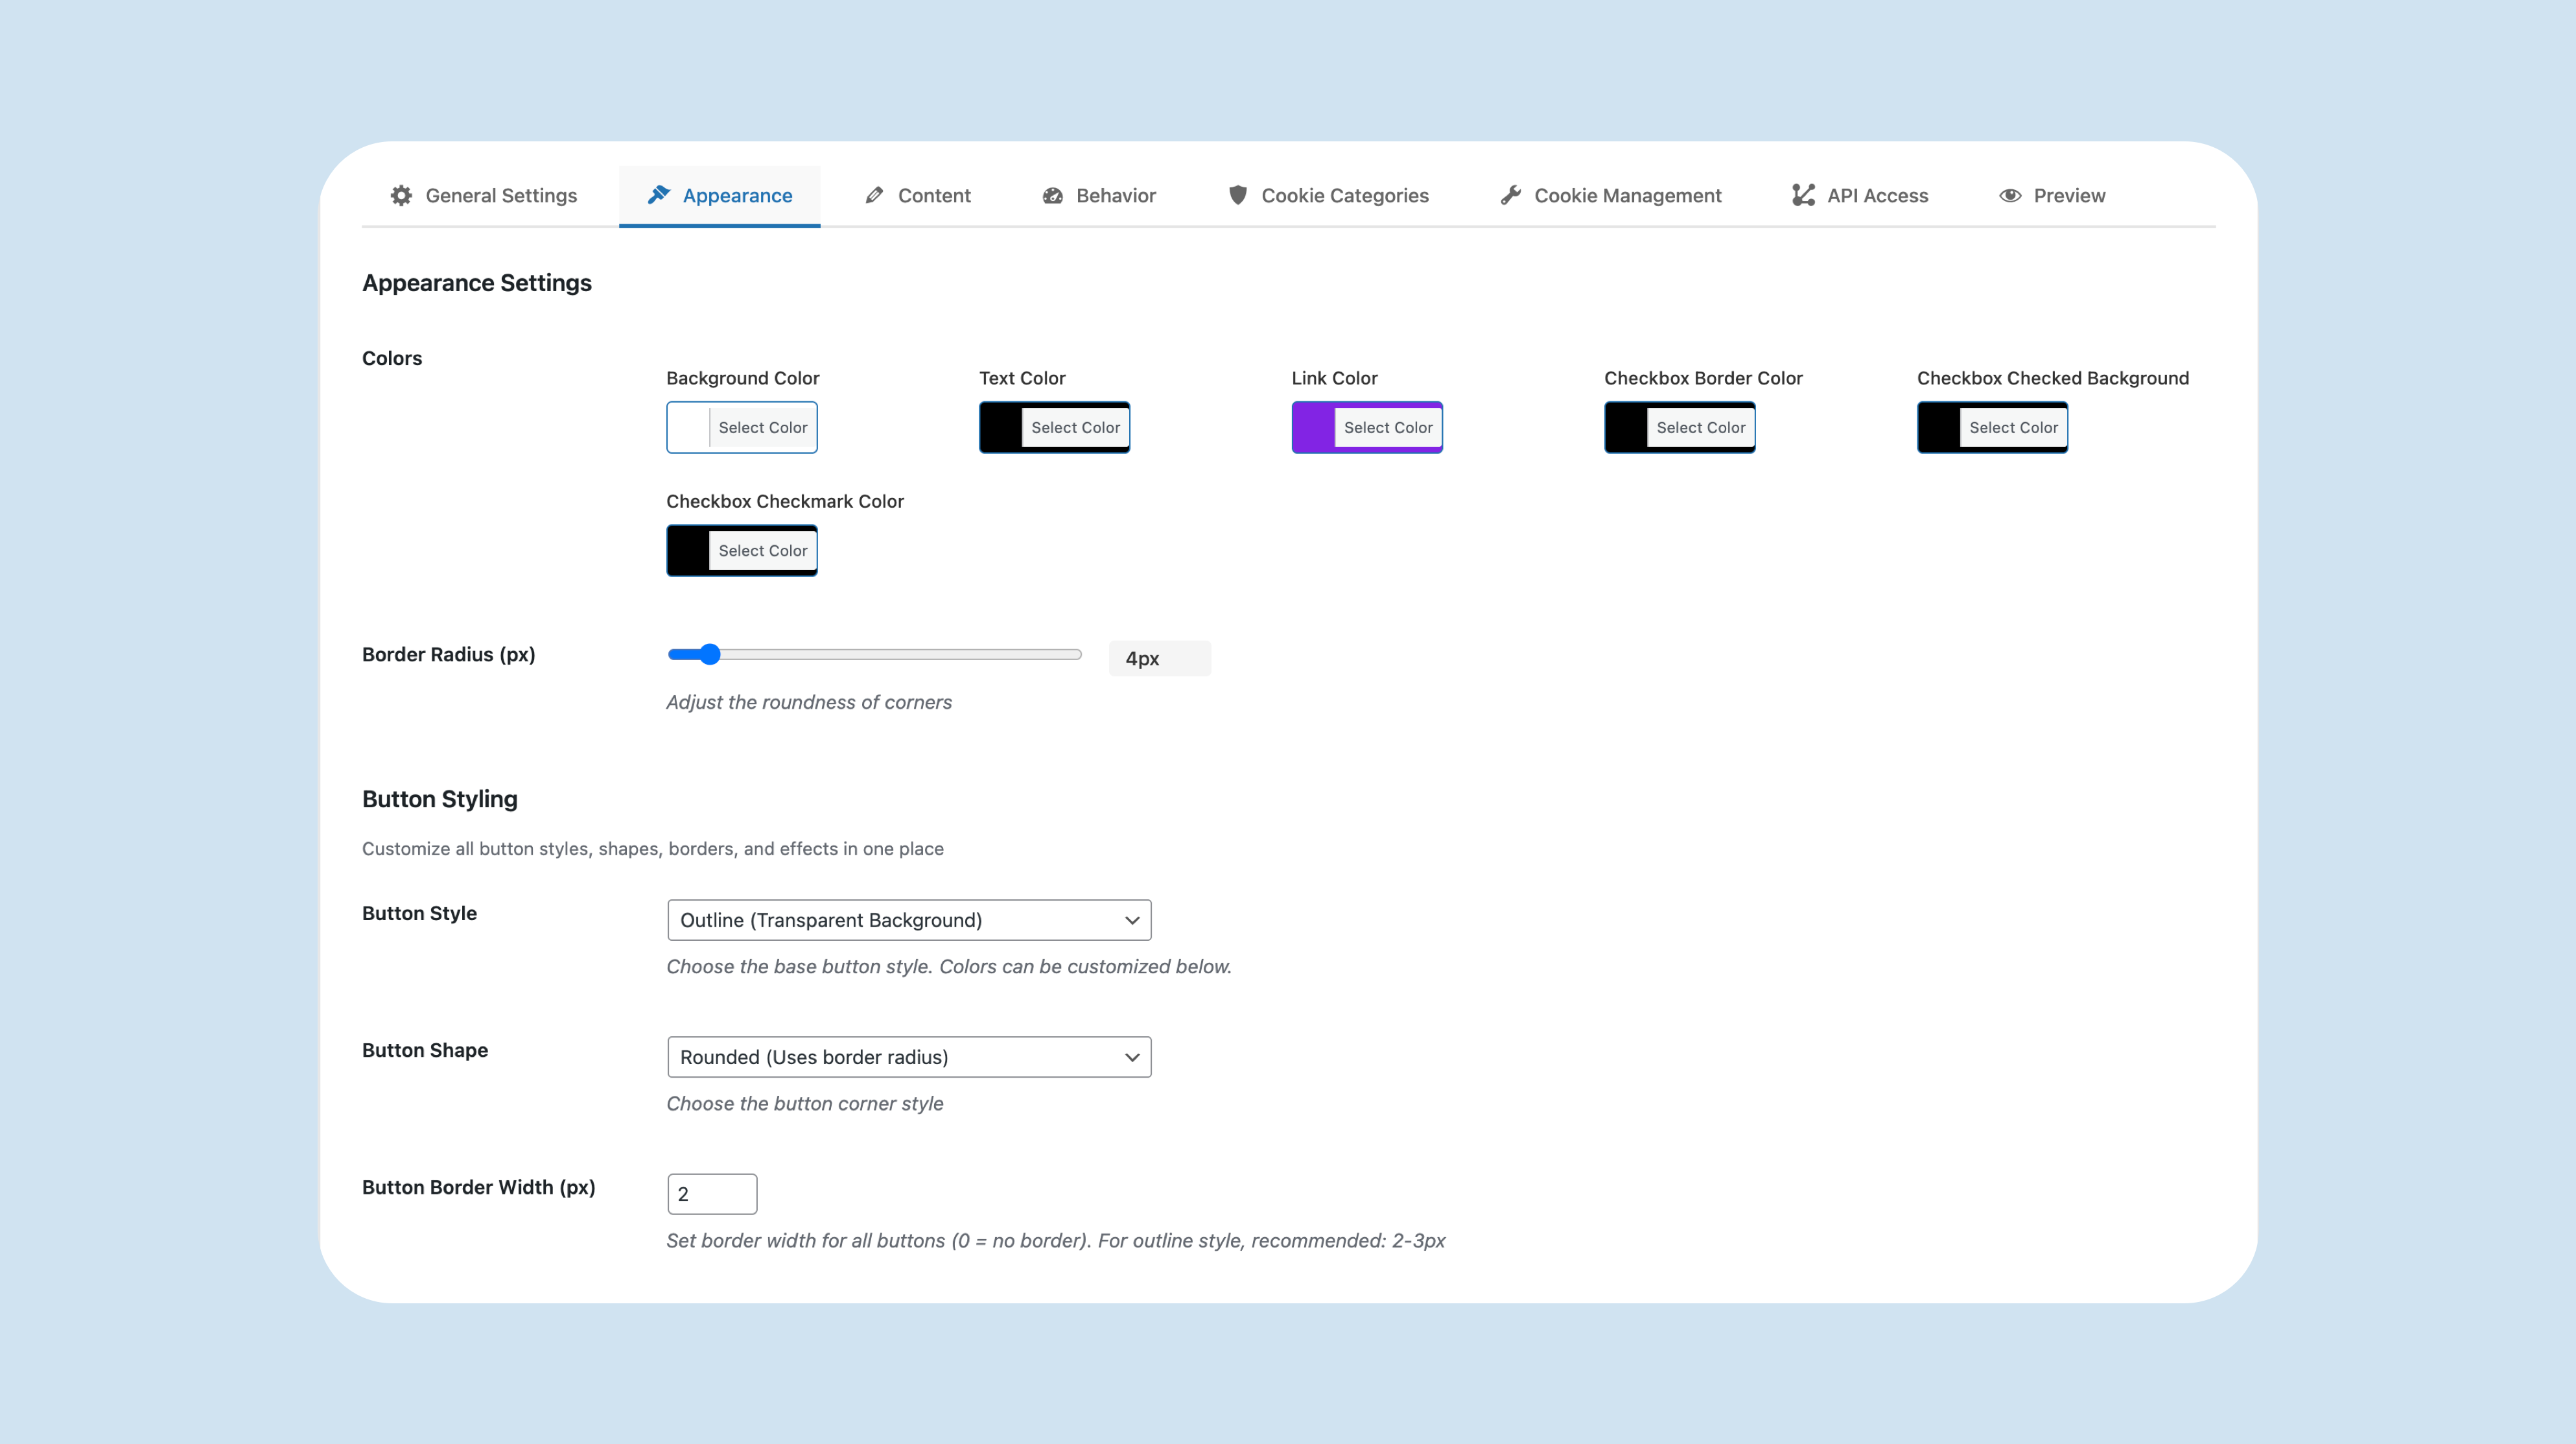The width and height of the screenshot is (2576, 1444).
Task: Click the wrench icon on Cookie Management
Action: tap(1511, 195)
